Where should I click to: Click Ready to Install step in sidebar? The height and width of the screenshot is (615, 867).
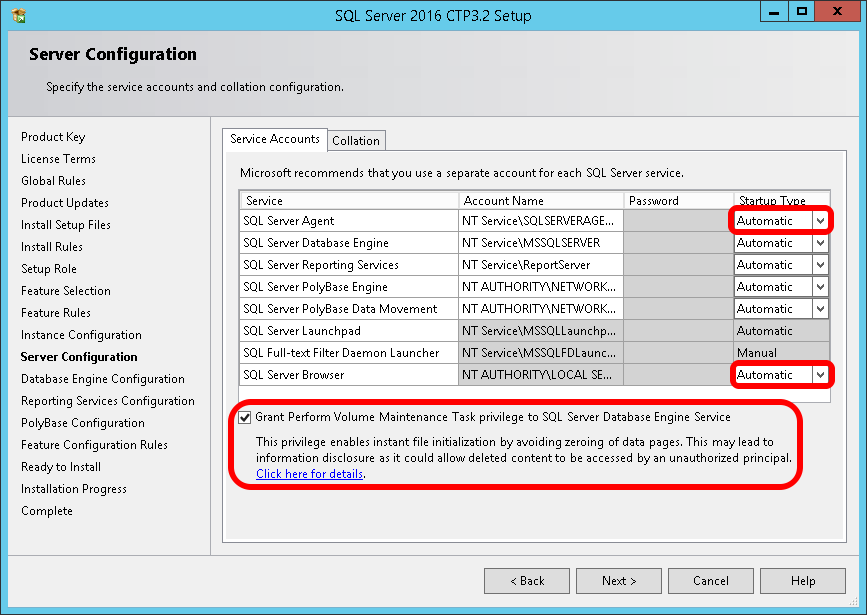pyautogui.click(x=61, y=467)
